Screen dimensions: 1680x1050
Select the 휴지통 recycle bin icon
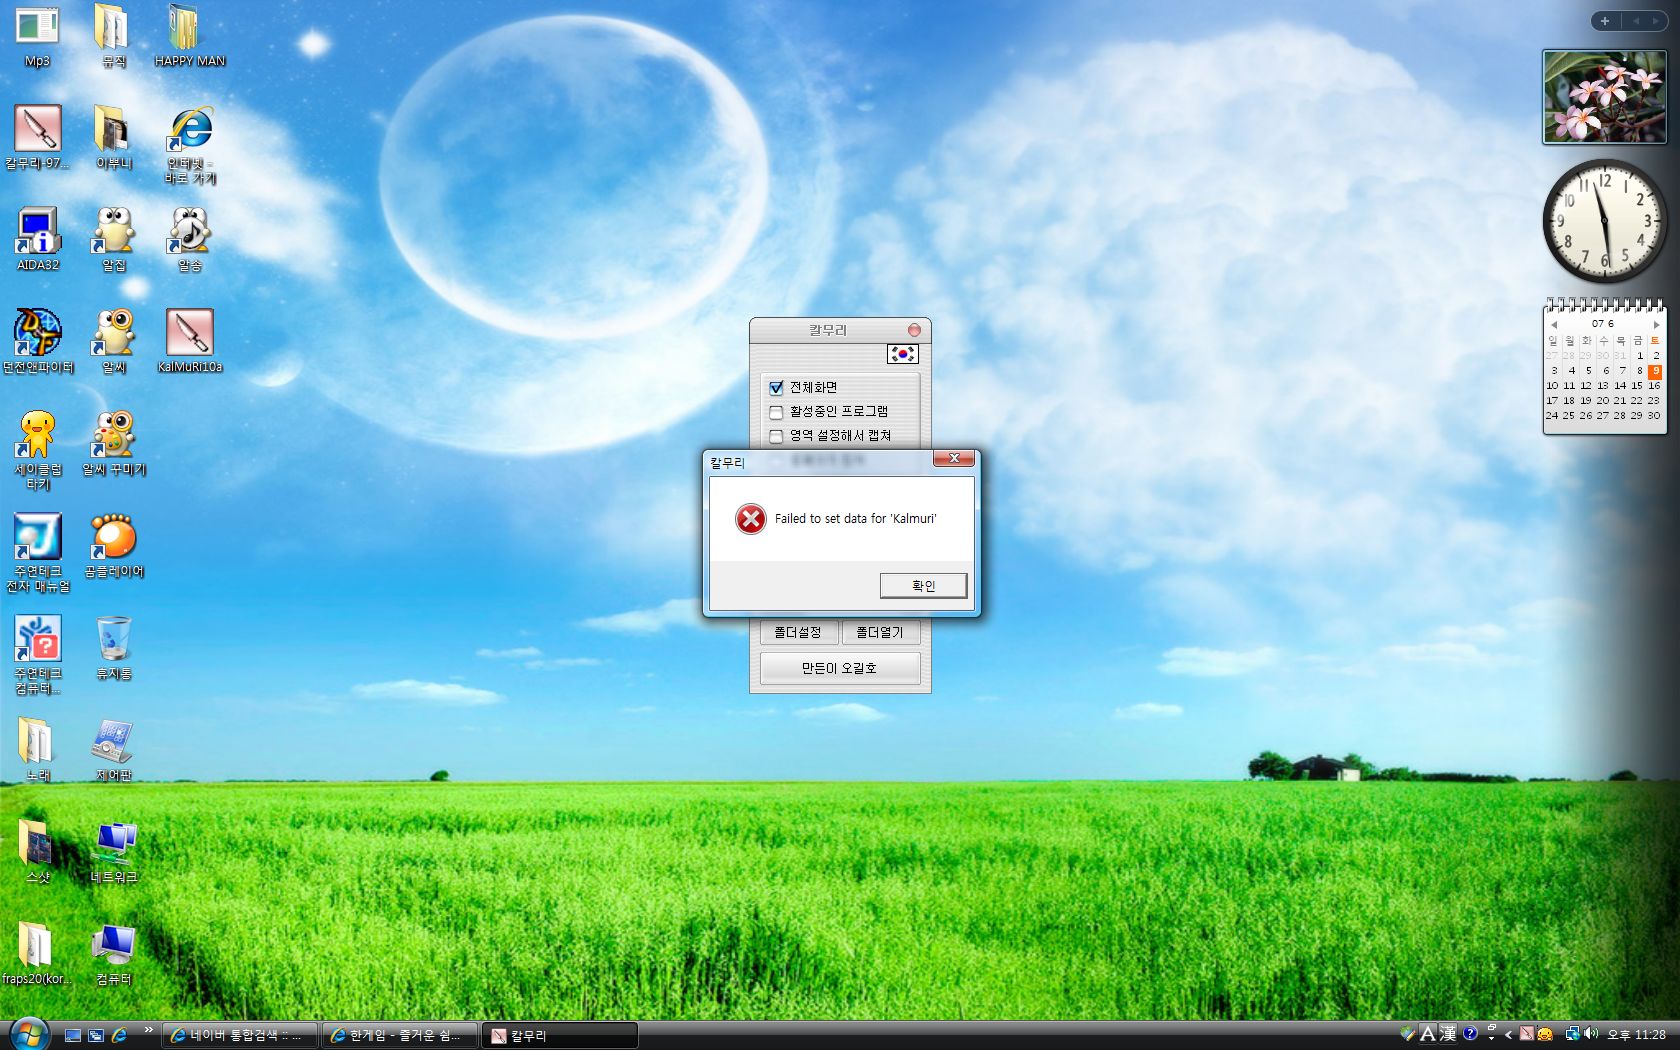pyautogui.click(x=114, y=640)
